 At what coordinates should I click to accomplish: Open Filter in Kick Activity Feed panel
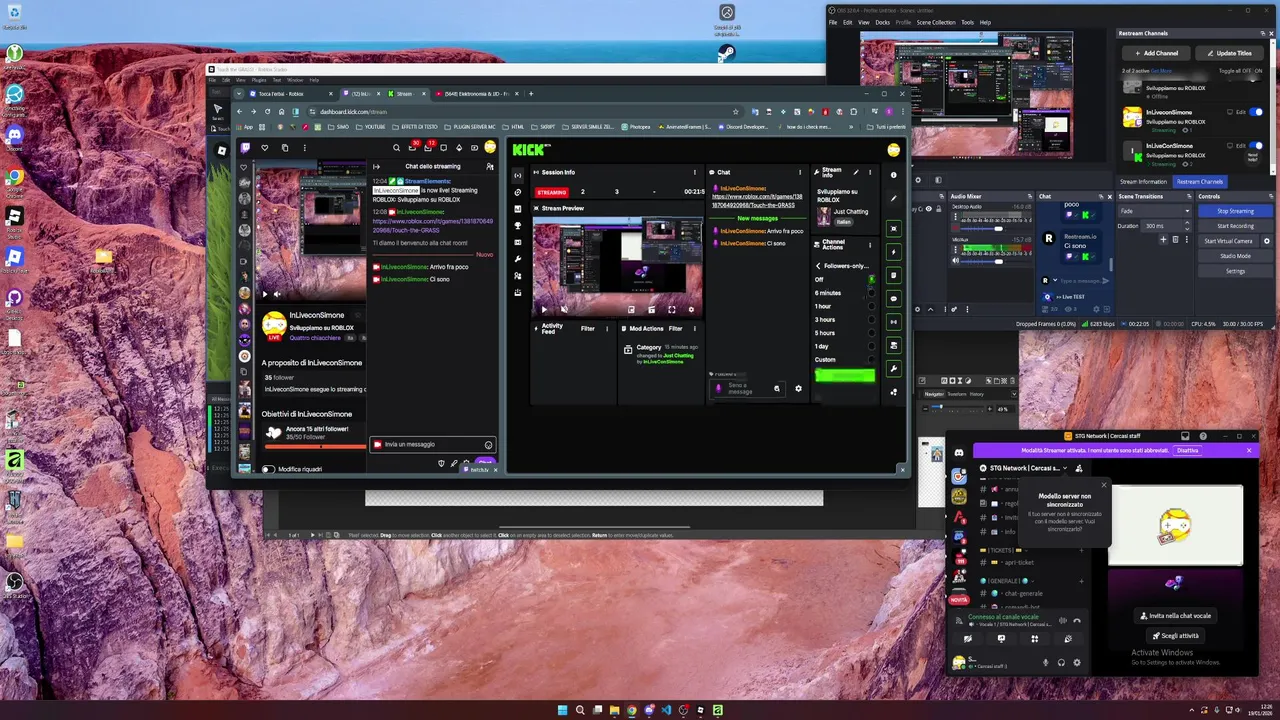[x=588, y=329]
